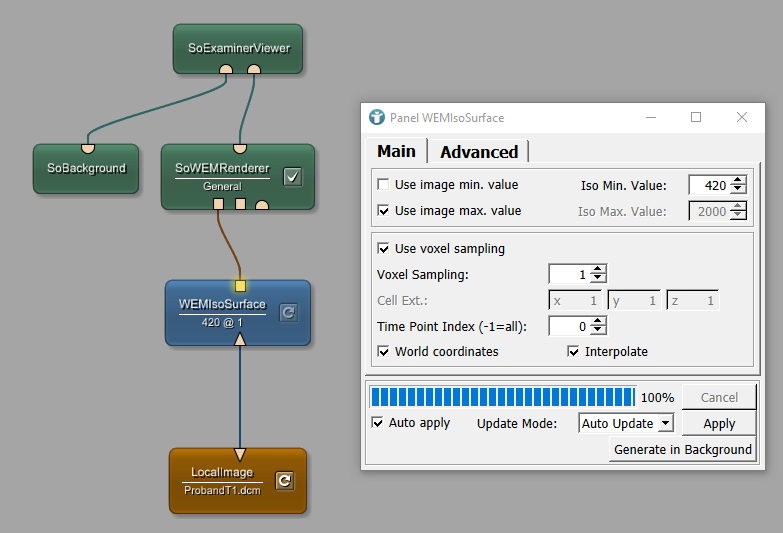Click the WEMIsoSurface refresh icon
The height and width of the screenshot is (533, 783).
(288, 312)
